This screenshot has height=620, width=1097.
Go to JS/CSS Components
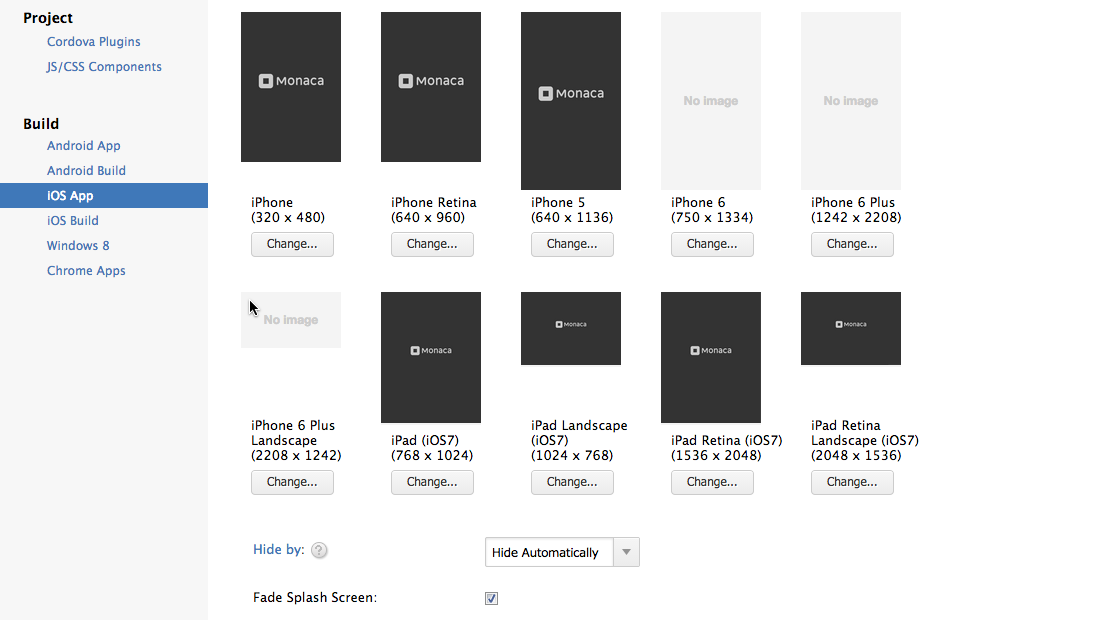point(104,67)
